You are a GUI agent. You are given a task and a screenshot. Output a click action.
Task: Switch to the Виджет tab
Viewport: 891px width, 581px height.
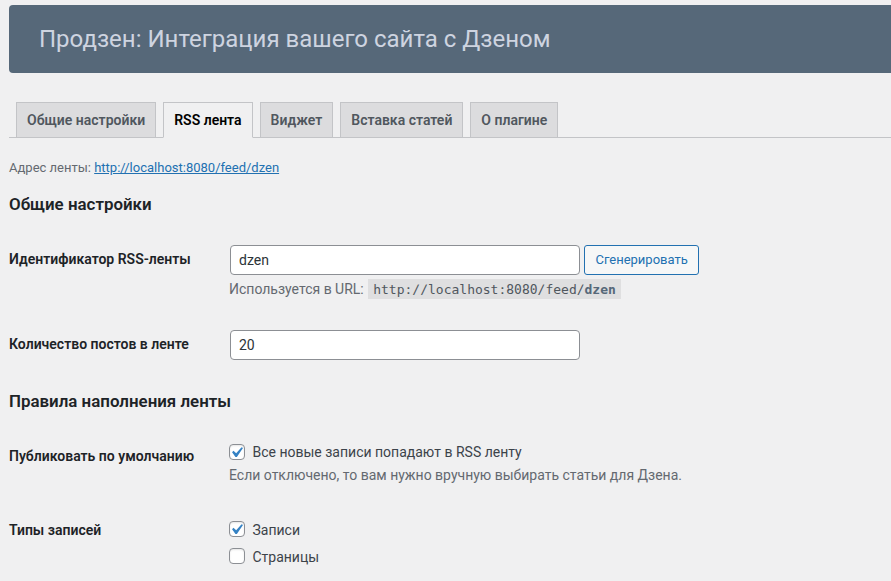tap(294, 119)
